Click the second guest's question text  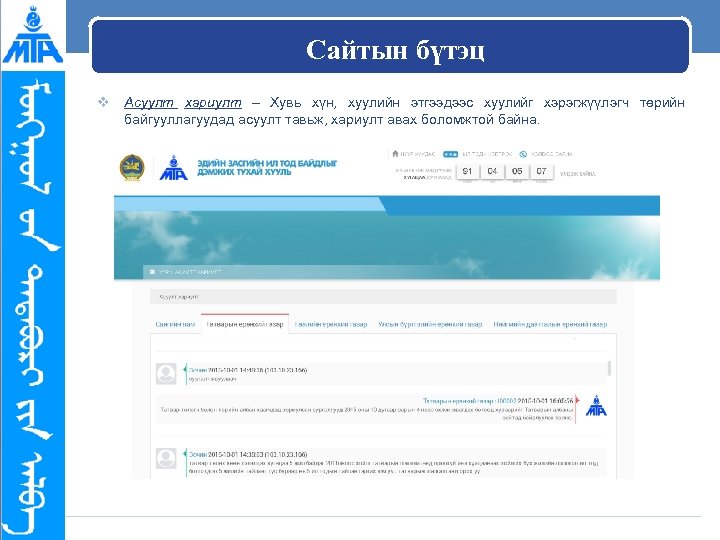tap(394, 467)
